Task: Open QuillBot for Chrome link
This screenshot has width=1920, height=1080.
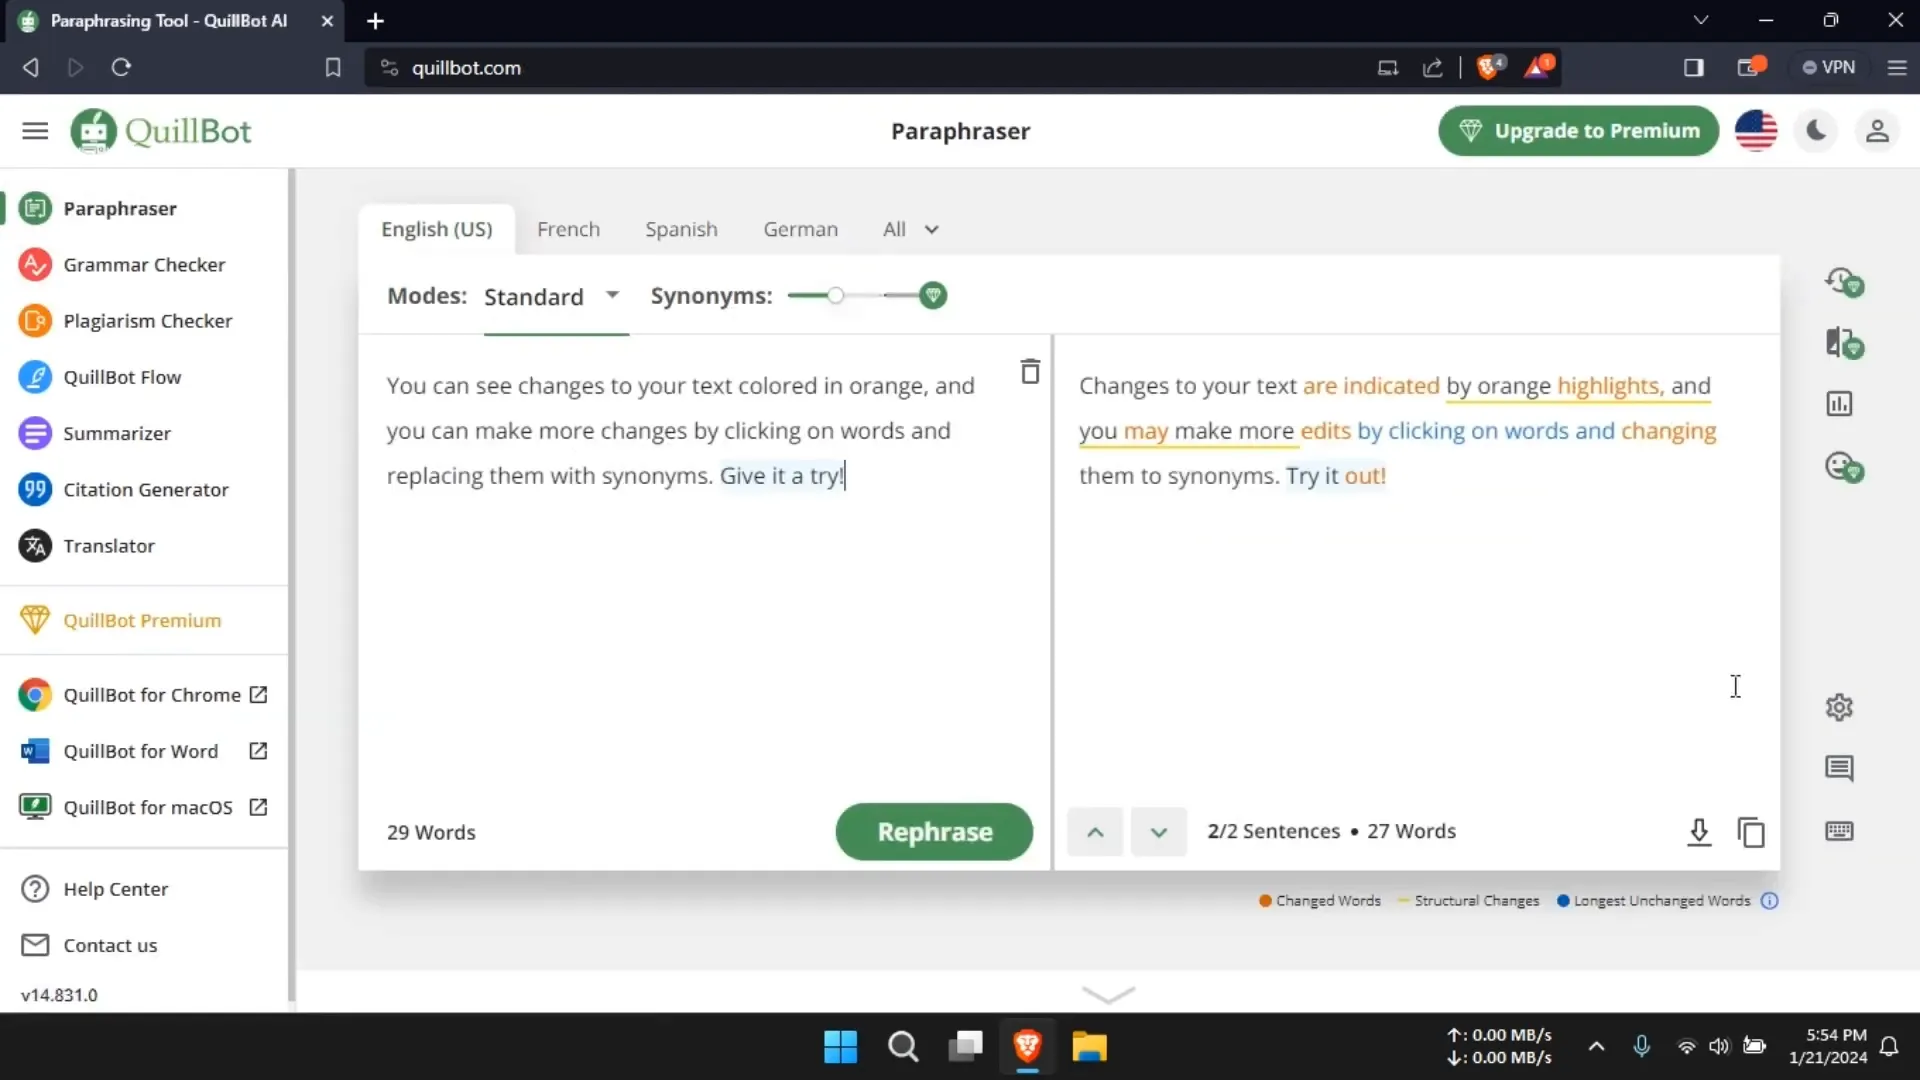Action: coord(145,695)
